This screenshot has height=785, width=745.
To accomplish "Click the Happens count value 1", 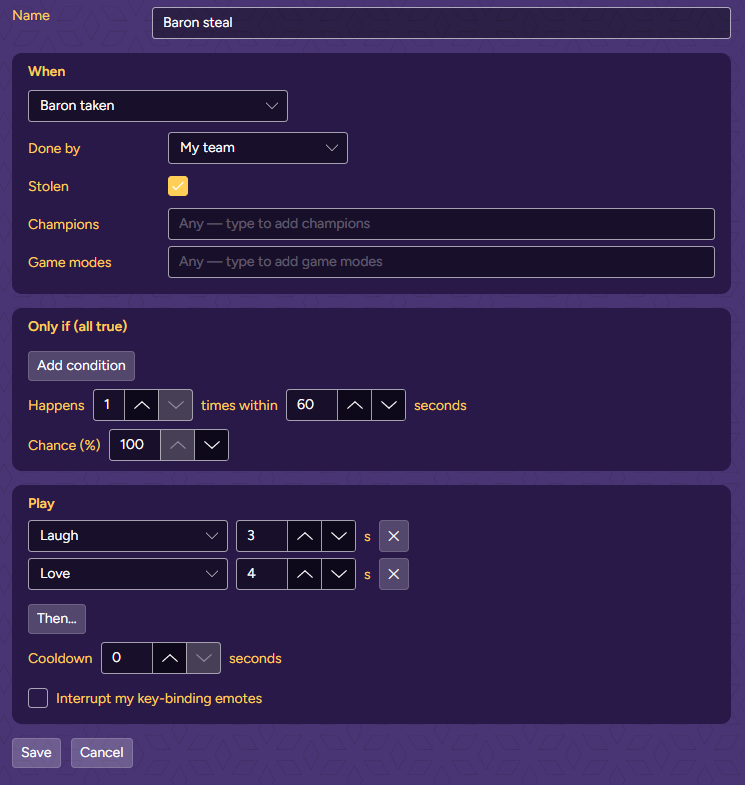I will click(x=109, y=405).
